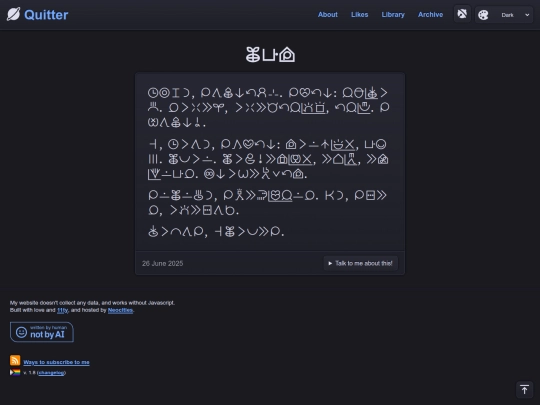Screen dimensions: 540x405
Task: Click the Quitter planet logo icon
Action: click(13, 14)
